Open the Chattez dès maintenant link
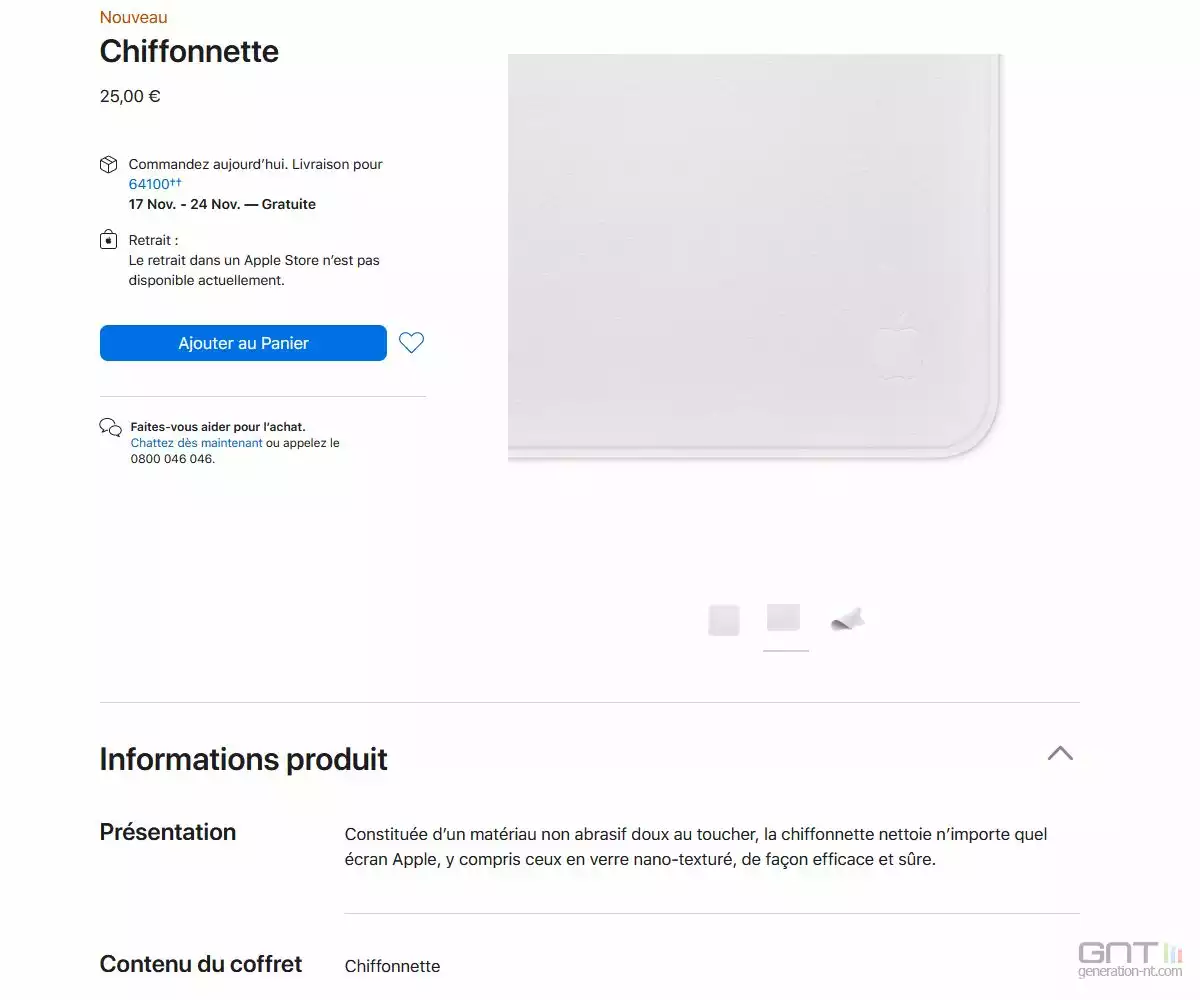Screen dimensions: 1200x1000 point(196,443)
